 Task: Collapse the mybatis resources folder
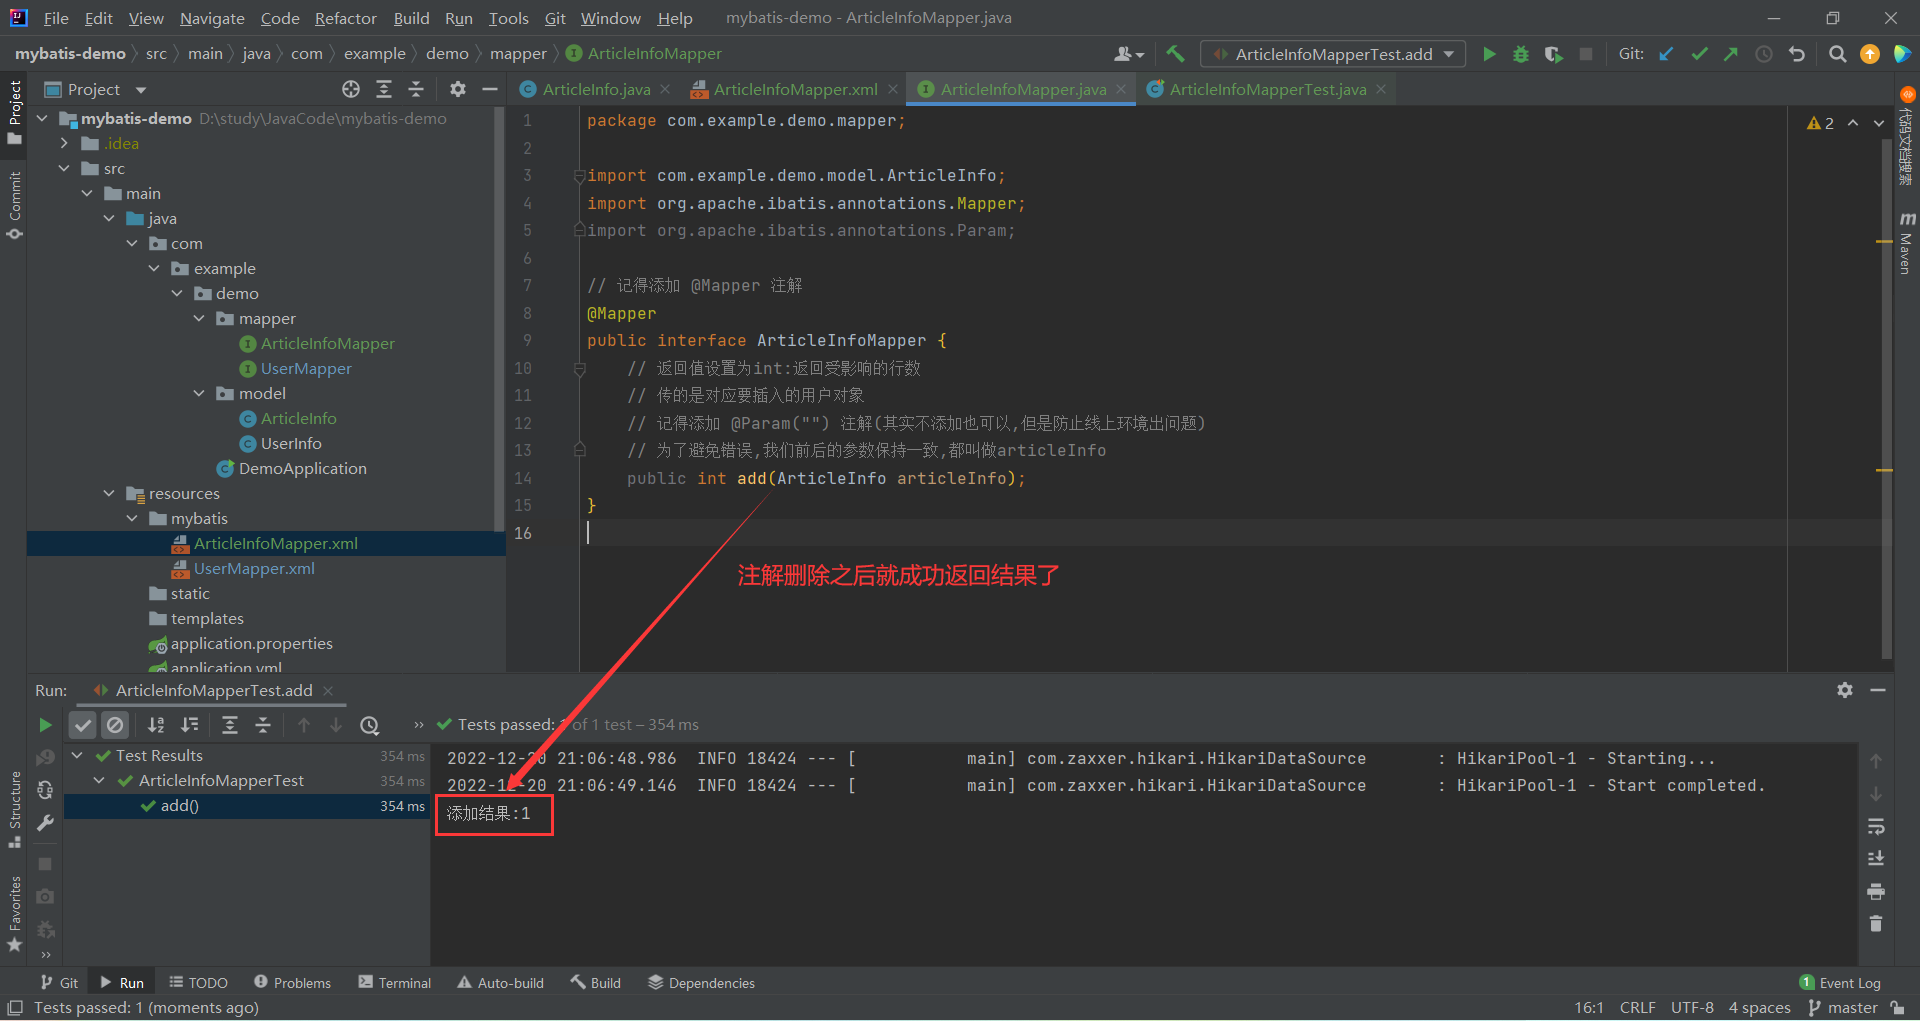(132, 518)
